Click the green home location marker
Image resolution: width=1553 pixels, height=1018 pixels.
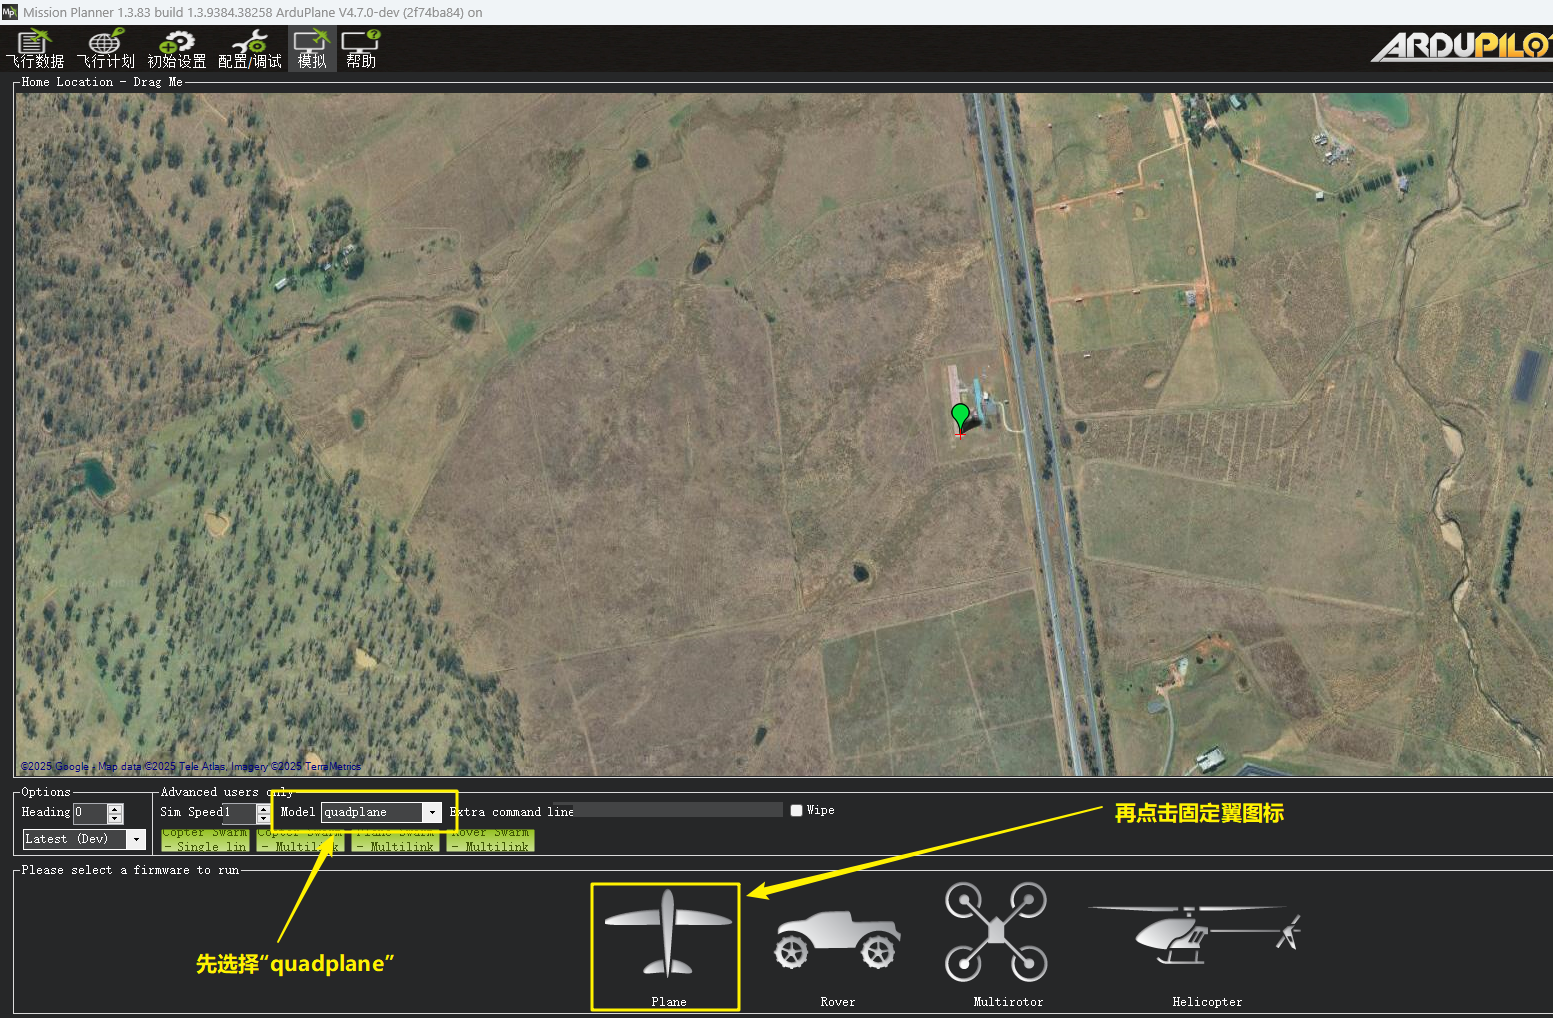coord(960,415)
